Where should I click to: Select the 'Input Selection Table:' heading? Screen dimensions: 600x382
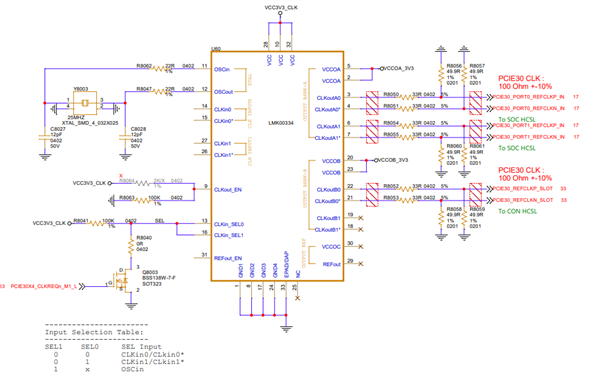(x=94, y=332)
